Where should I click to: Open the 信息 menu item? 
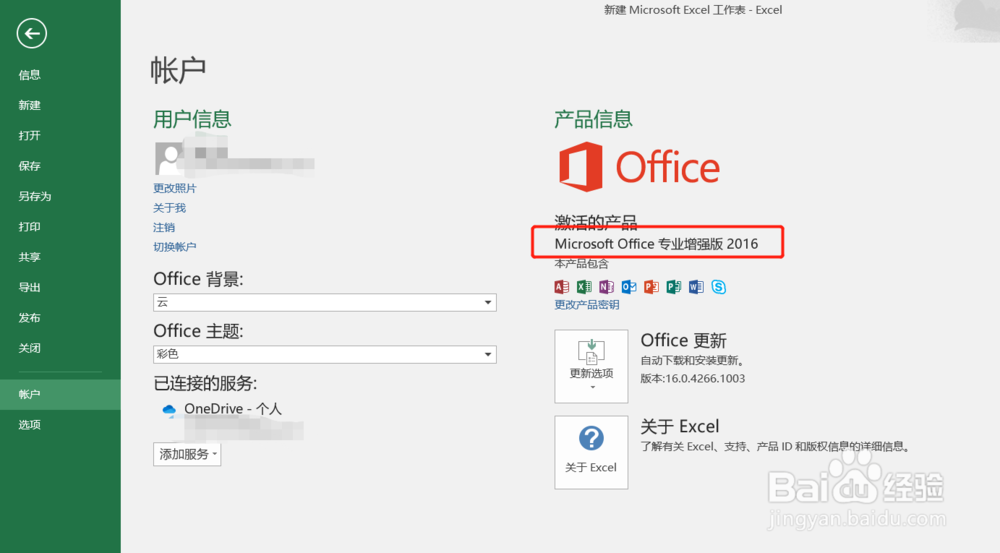(29, 75)
